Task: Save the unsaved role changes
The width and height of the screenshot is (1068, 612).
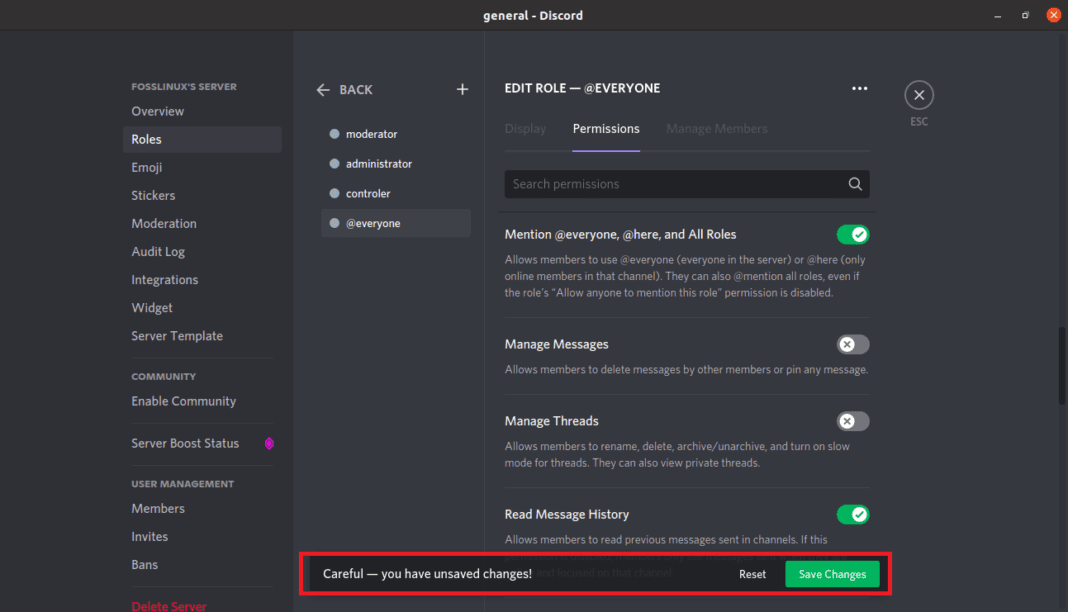Action: pyautogui.click(x=832, y=574)
